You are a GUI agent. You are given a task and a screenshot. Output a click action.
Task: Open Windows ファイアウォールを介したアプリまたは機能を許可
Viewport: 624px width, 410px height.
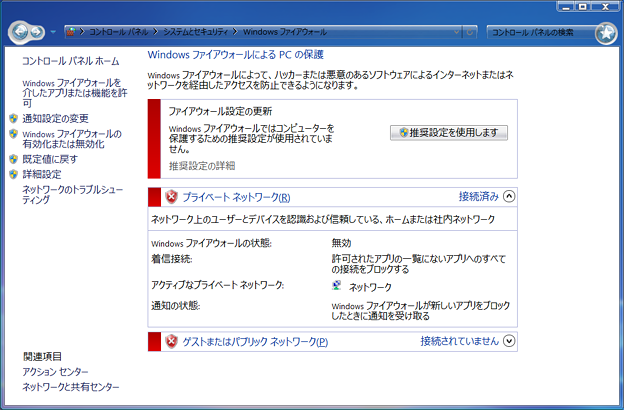tap(75, 93)
